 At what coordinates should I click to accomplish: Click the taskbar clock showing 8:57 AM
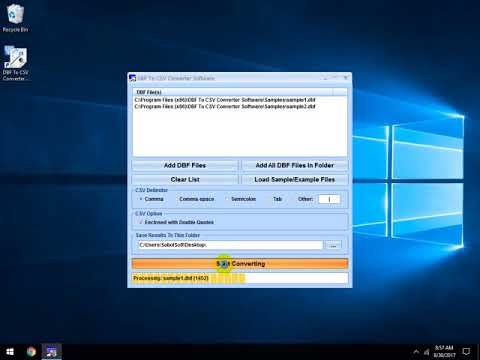[444, 351]
